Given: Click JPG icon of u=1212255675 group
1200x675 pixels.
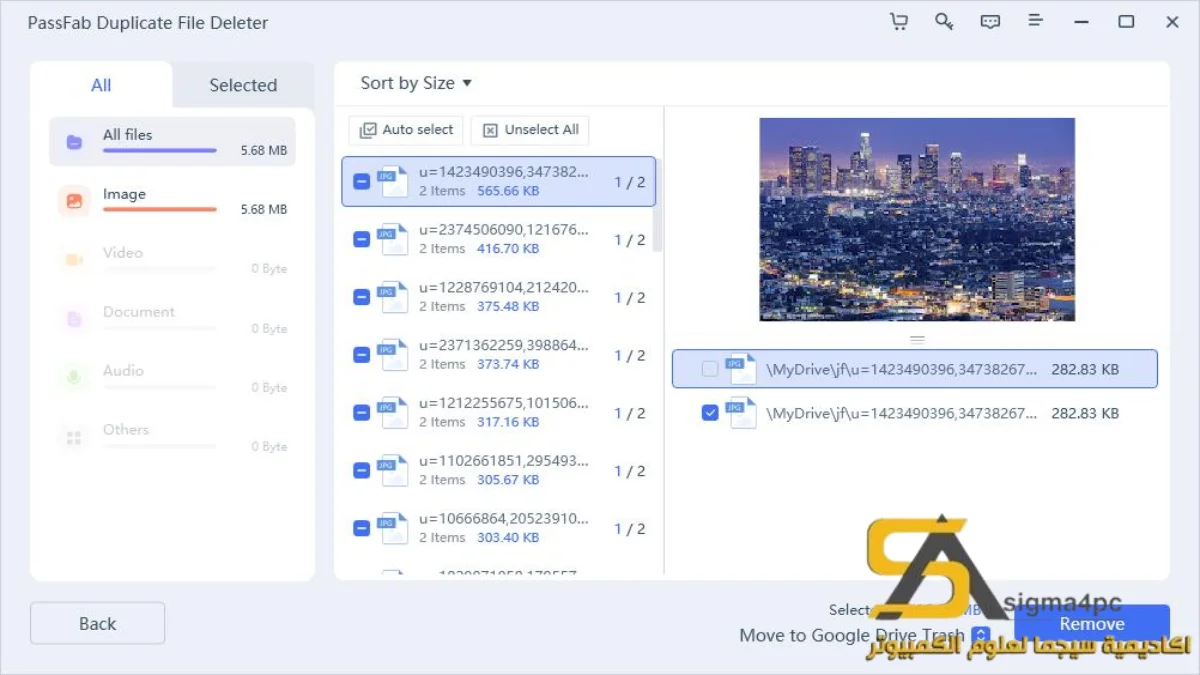Looking at the screenshot, I should click(x=393, y=413).
